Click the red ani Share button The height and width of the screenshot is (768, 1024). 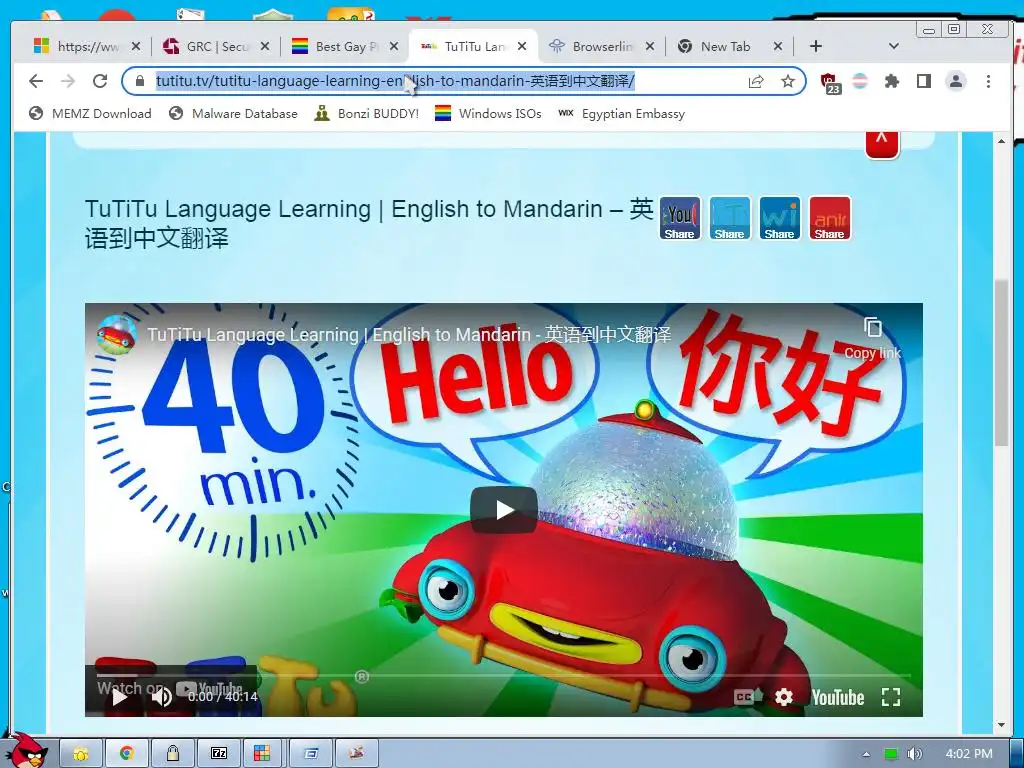[x=829, y=218]
